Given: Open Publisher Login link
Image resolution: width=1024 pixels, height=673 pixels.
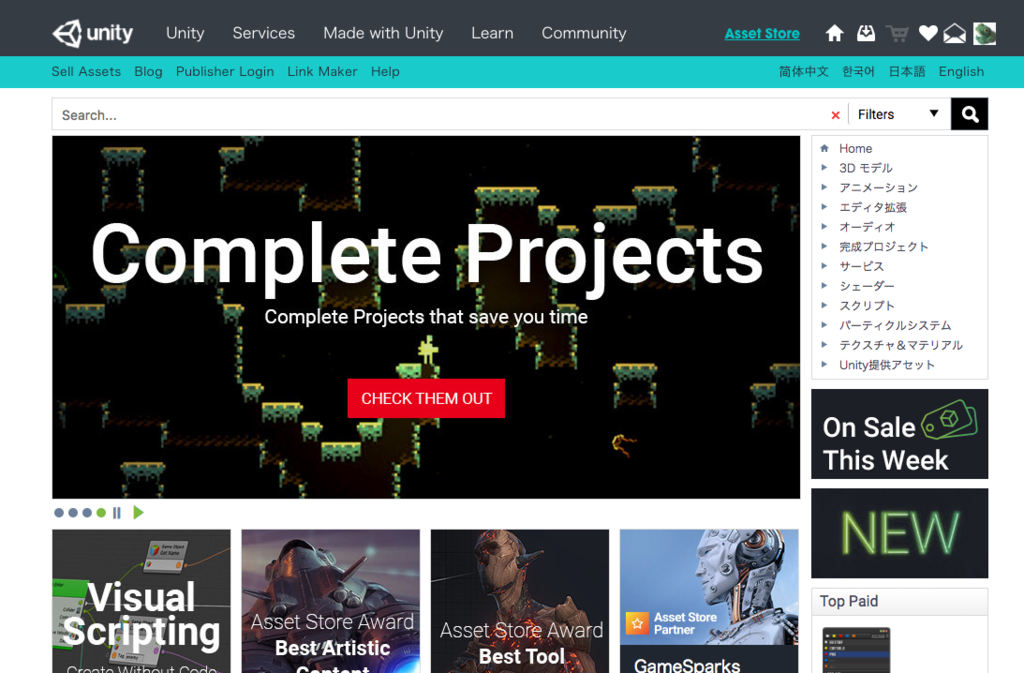Looking at the screenshot, I should (x=225, y=71).
